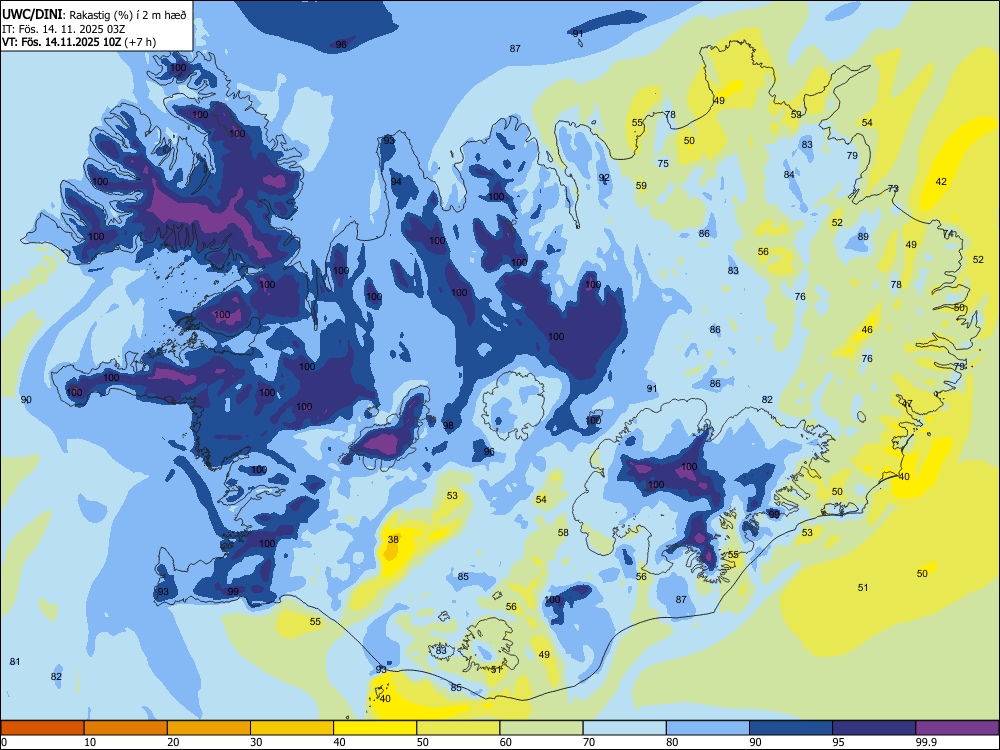Click the 50–60 legend color band
1000x750 pixels.
click(458, 728)
